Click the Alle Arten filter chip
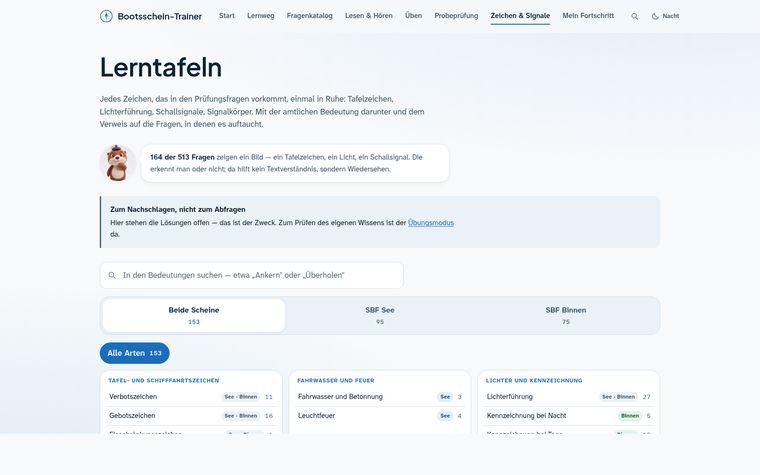Image resolution: width=760 pixels, height=475 pixels. pos(135,353)
